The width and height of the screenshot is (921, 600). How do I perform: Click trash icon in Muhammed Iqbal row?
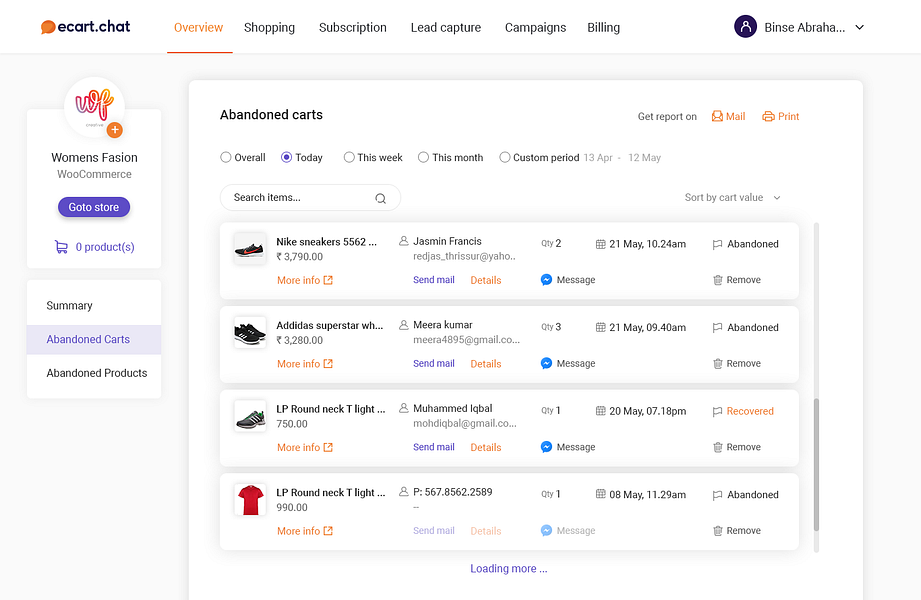point(717,447)
